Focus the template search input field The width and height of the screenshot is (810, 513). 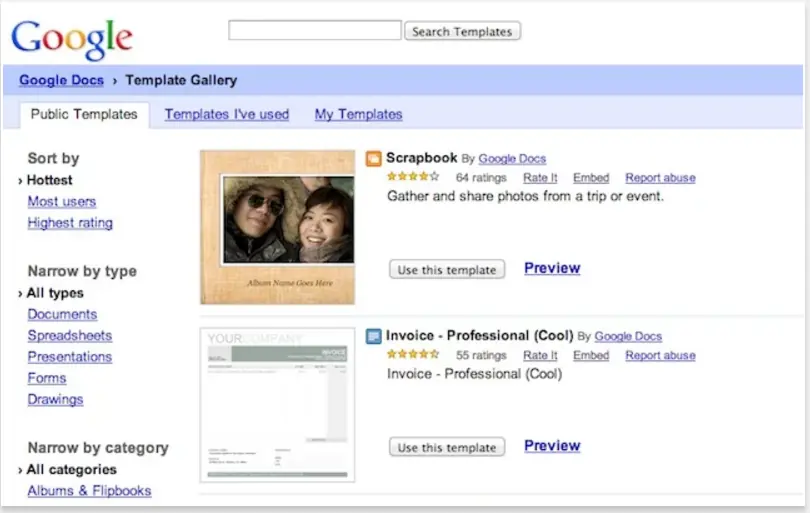[315, 30]
